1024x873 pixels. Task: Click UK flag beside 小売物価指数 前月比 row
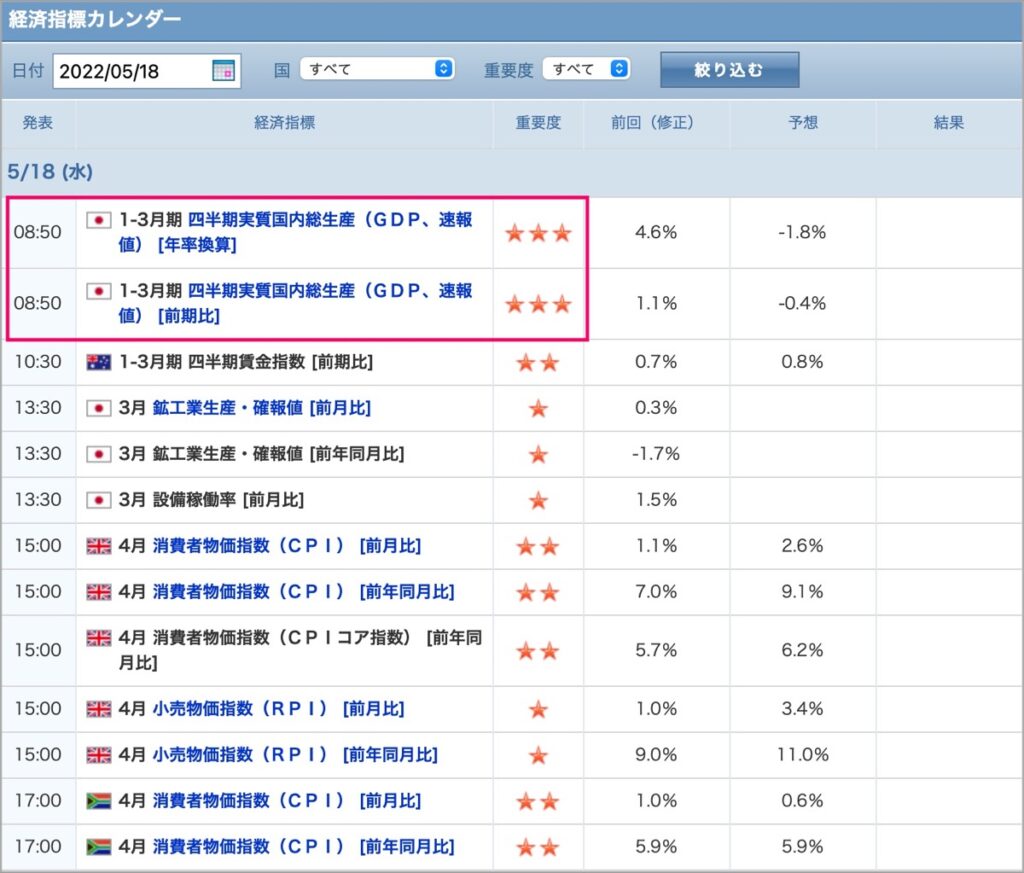[x=99, y=709]
